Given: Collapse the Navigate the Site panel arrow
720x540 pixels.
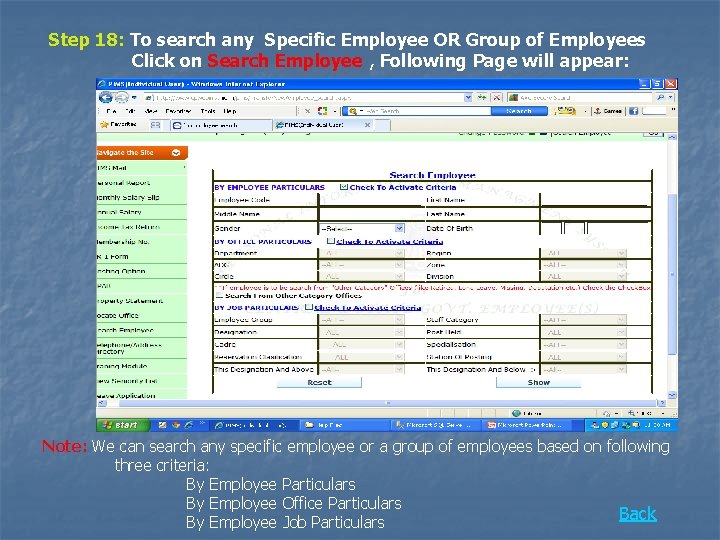Looking at the screenshot, I should [x=176, y=153].
